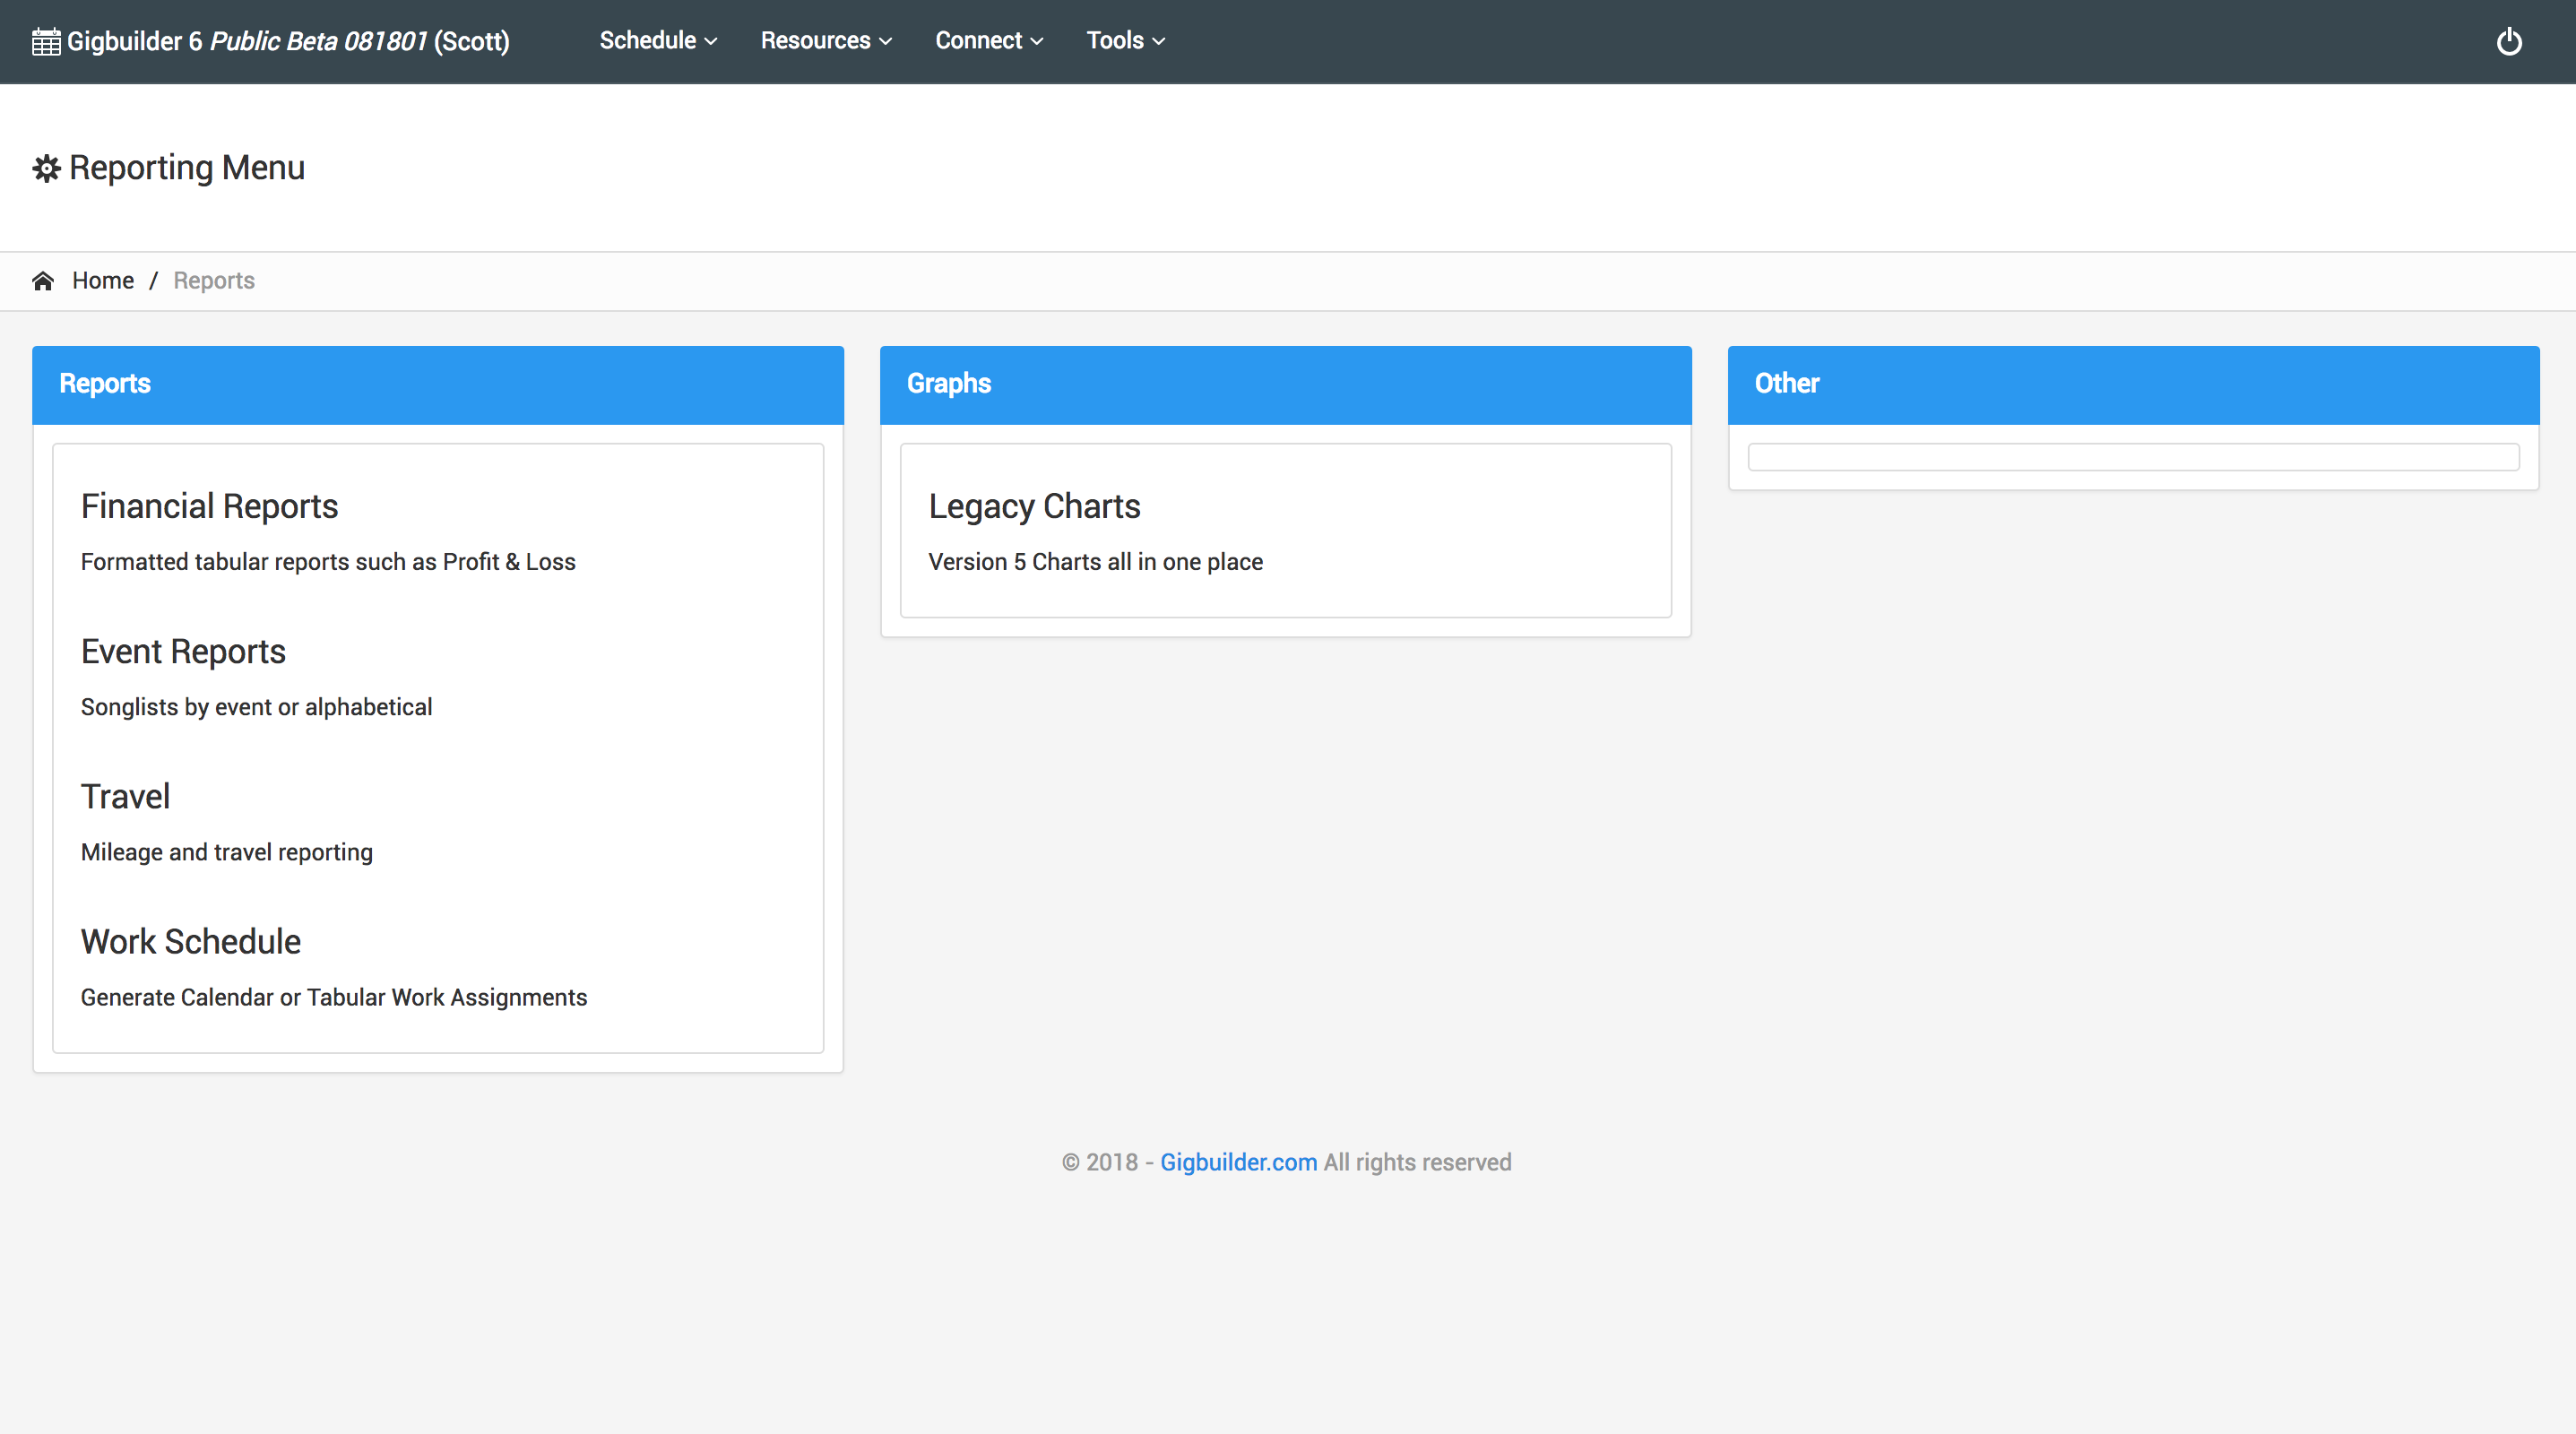2576x1434 pixels.
Task: Click the home breadcrumb icon
Action: [x=43, y=281]
